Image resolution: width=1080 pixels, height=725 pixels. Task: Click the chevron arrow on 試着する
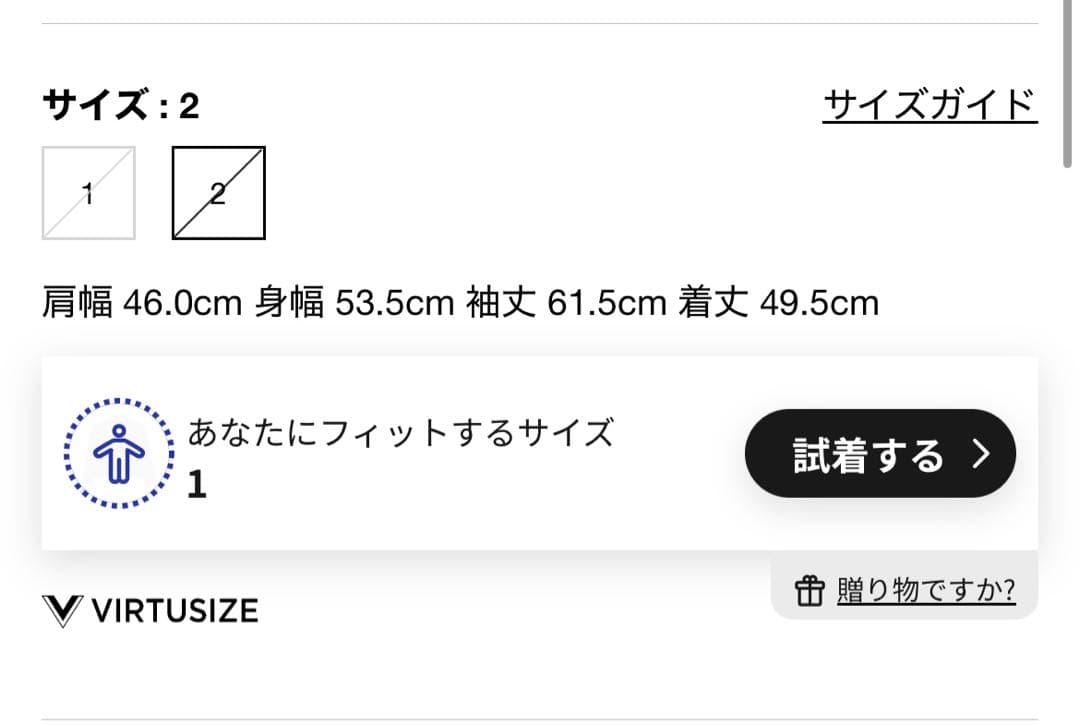981,454
